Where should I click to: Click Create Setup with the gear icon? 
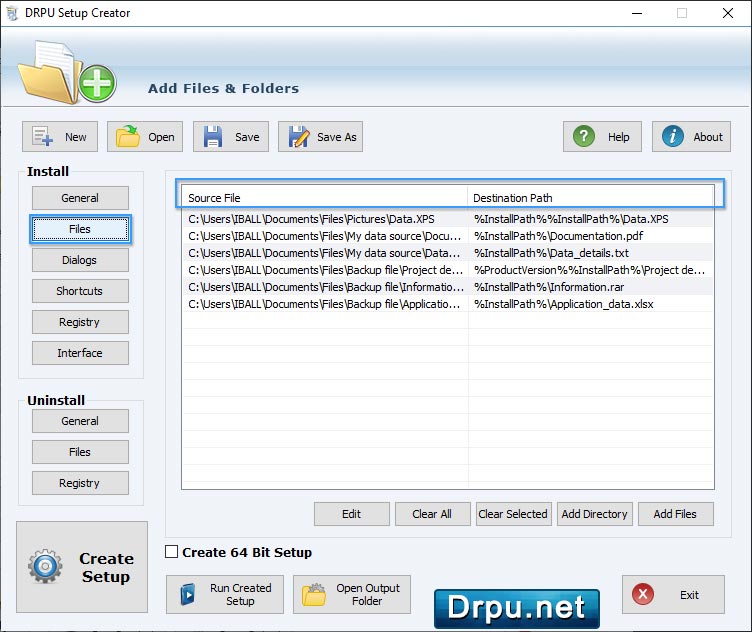click(x=82, y=567)
